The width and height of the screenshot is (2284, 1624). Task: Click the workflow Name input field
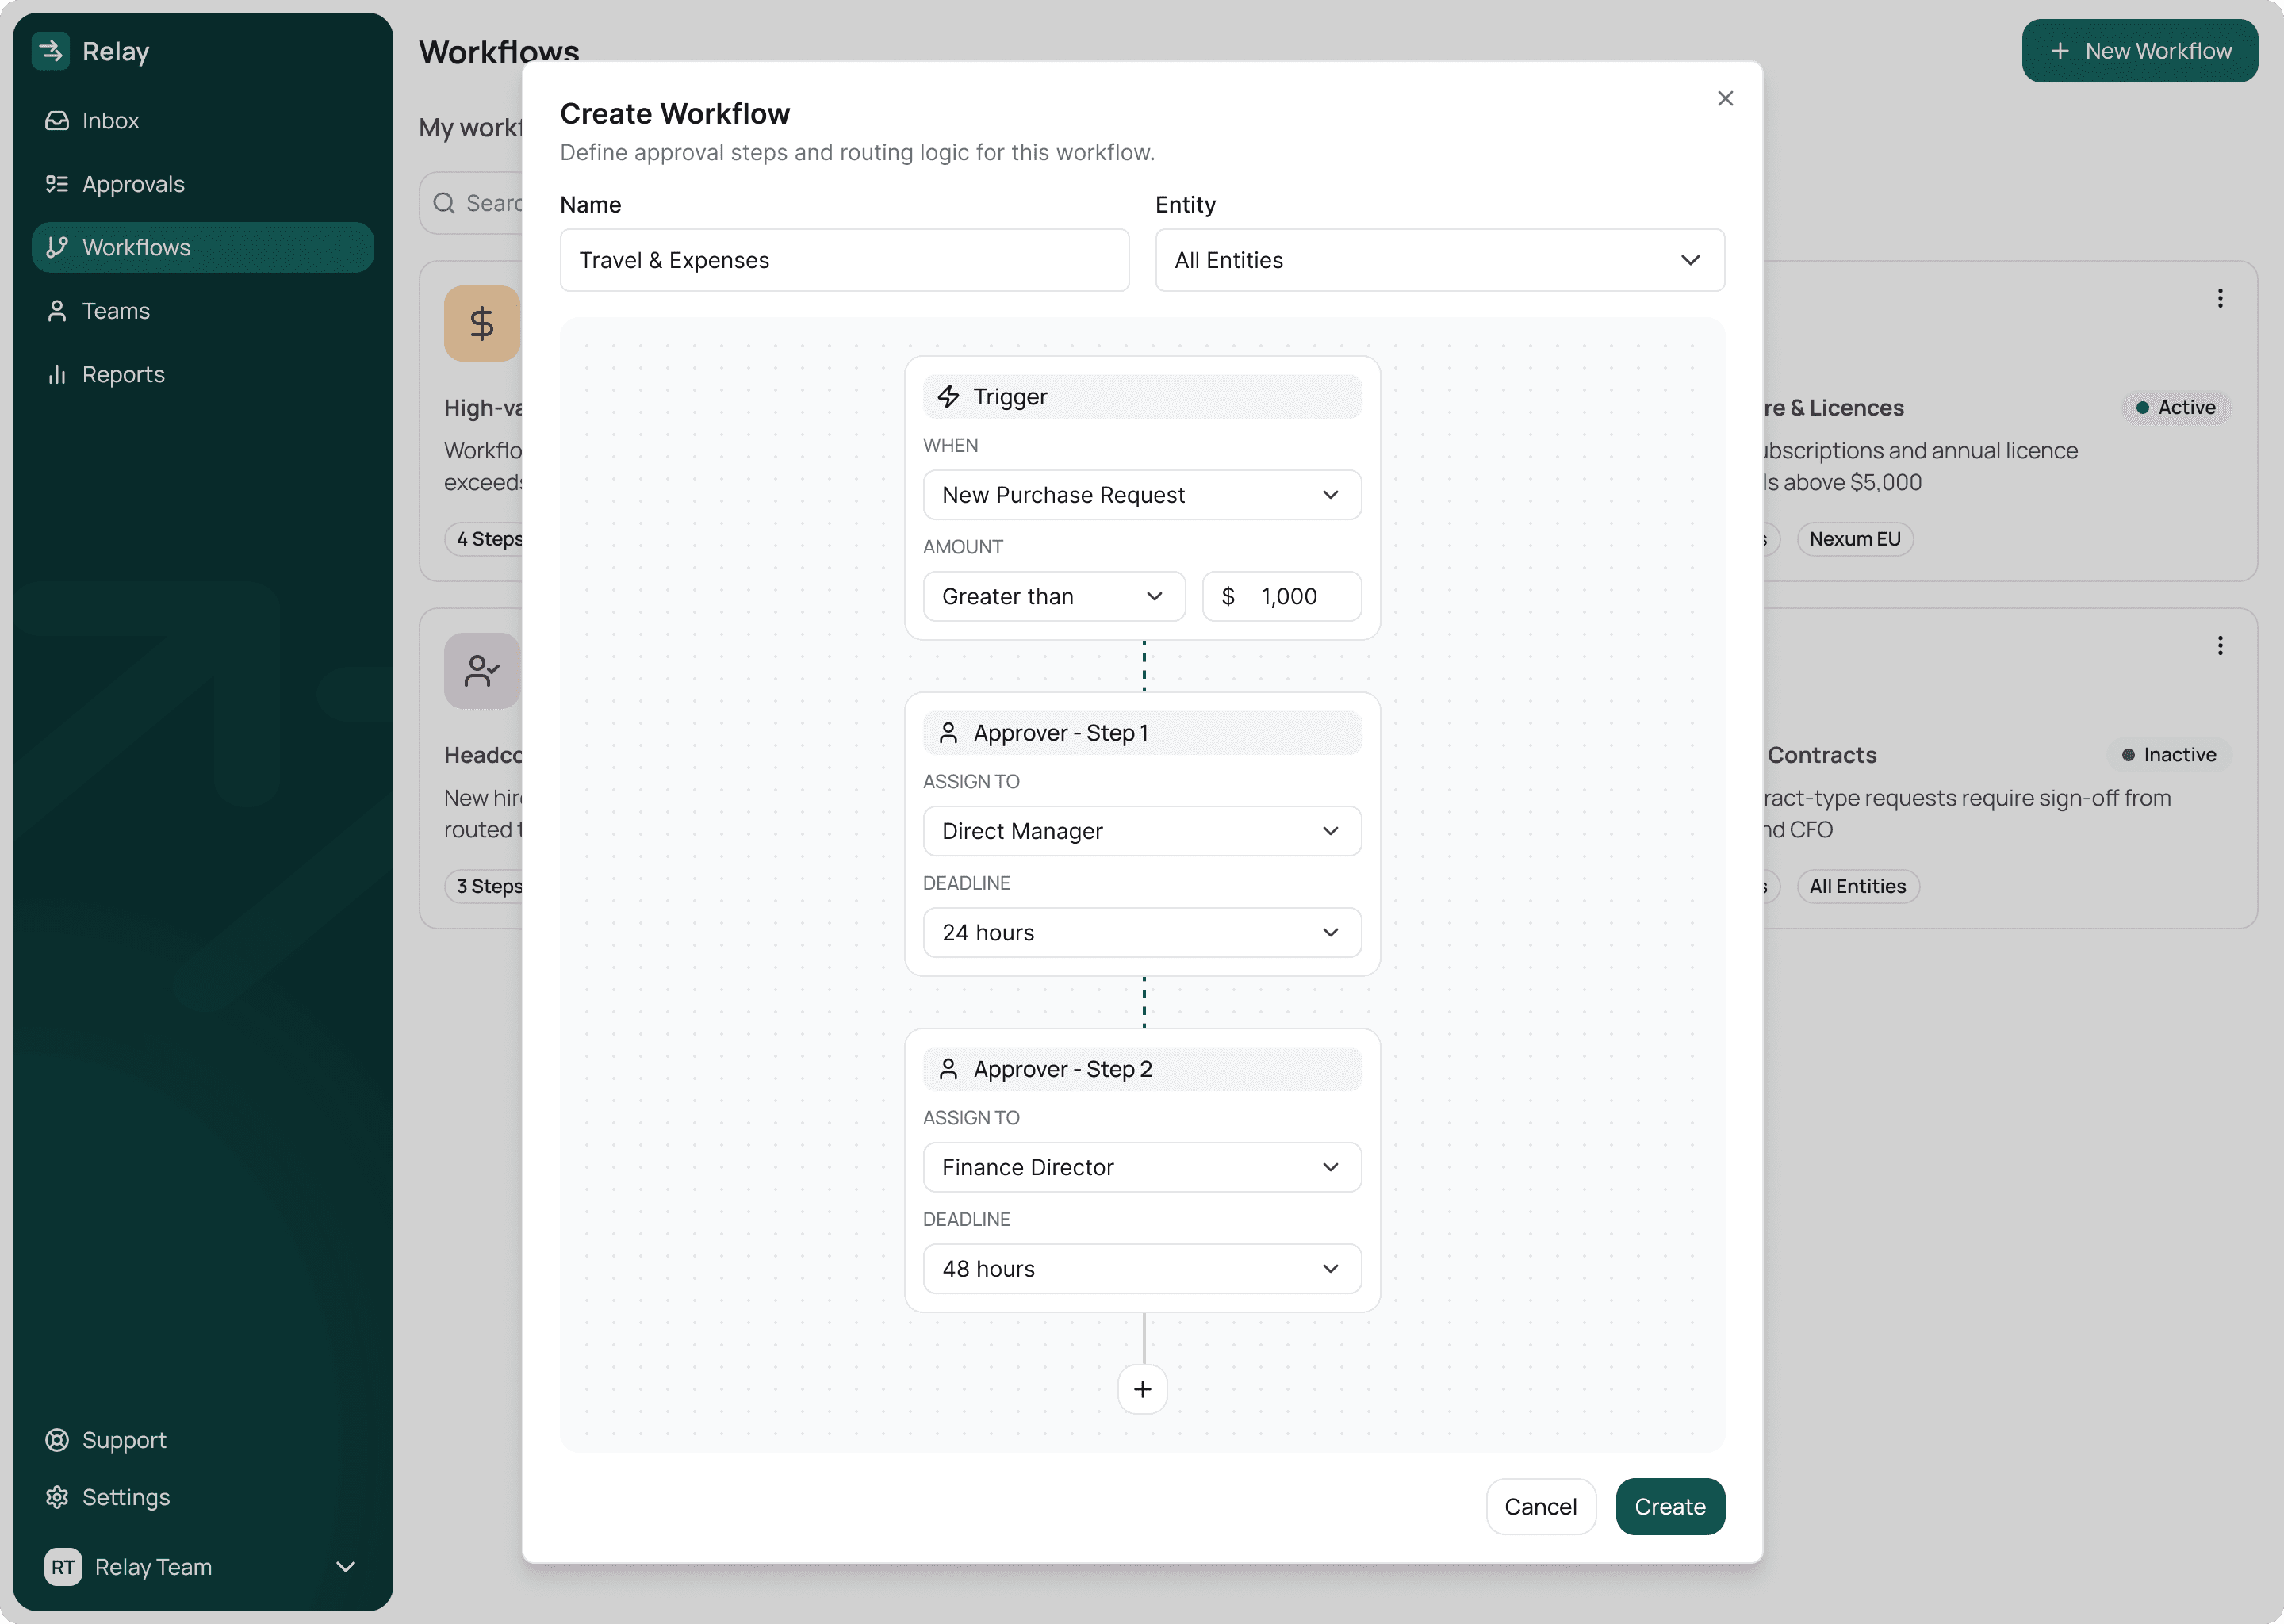click(x=844, y=260)
